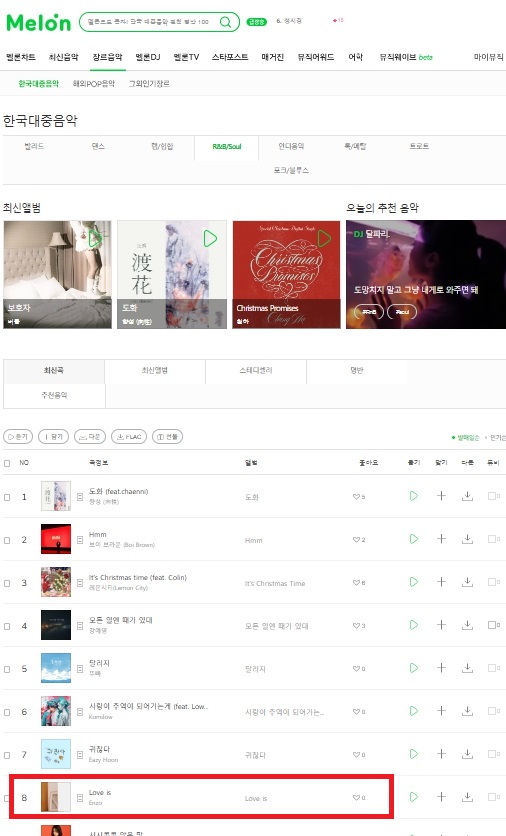Download the It's Christmas time track
Image resolution: width=506 pixels, height=836 pixels.
point(468,582)
